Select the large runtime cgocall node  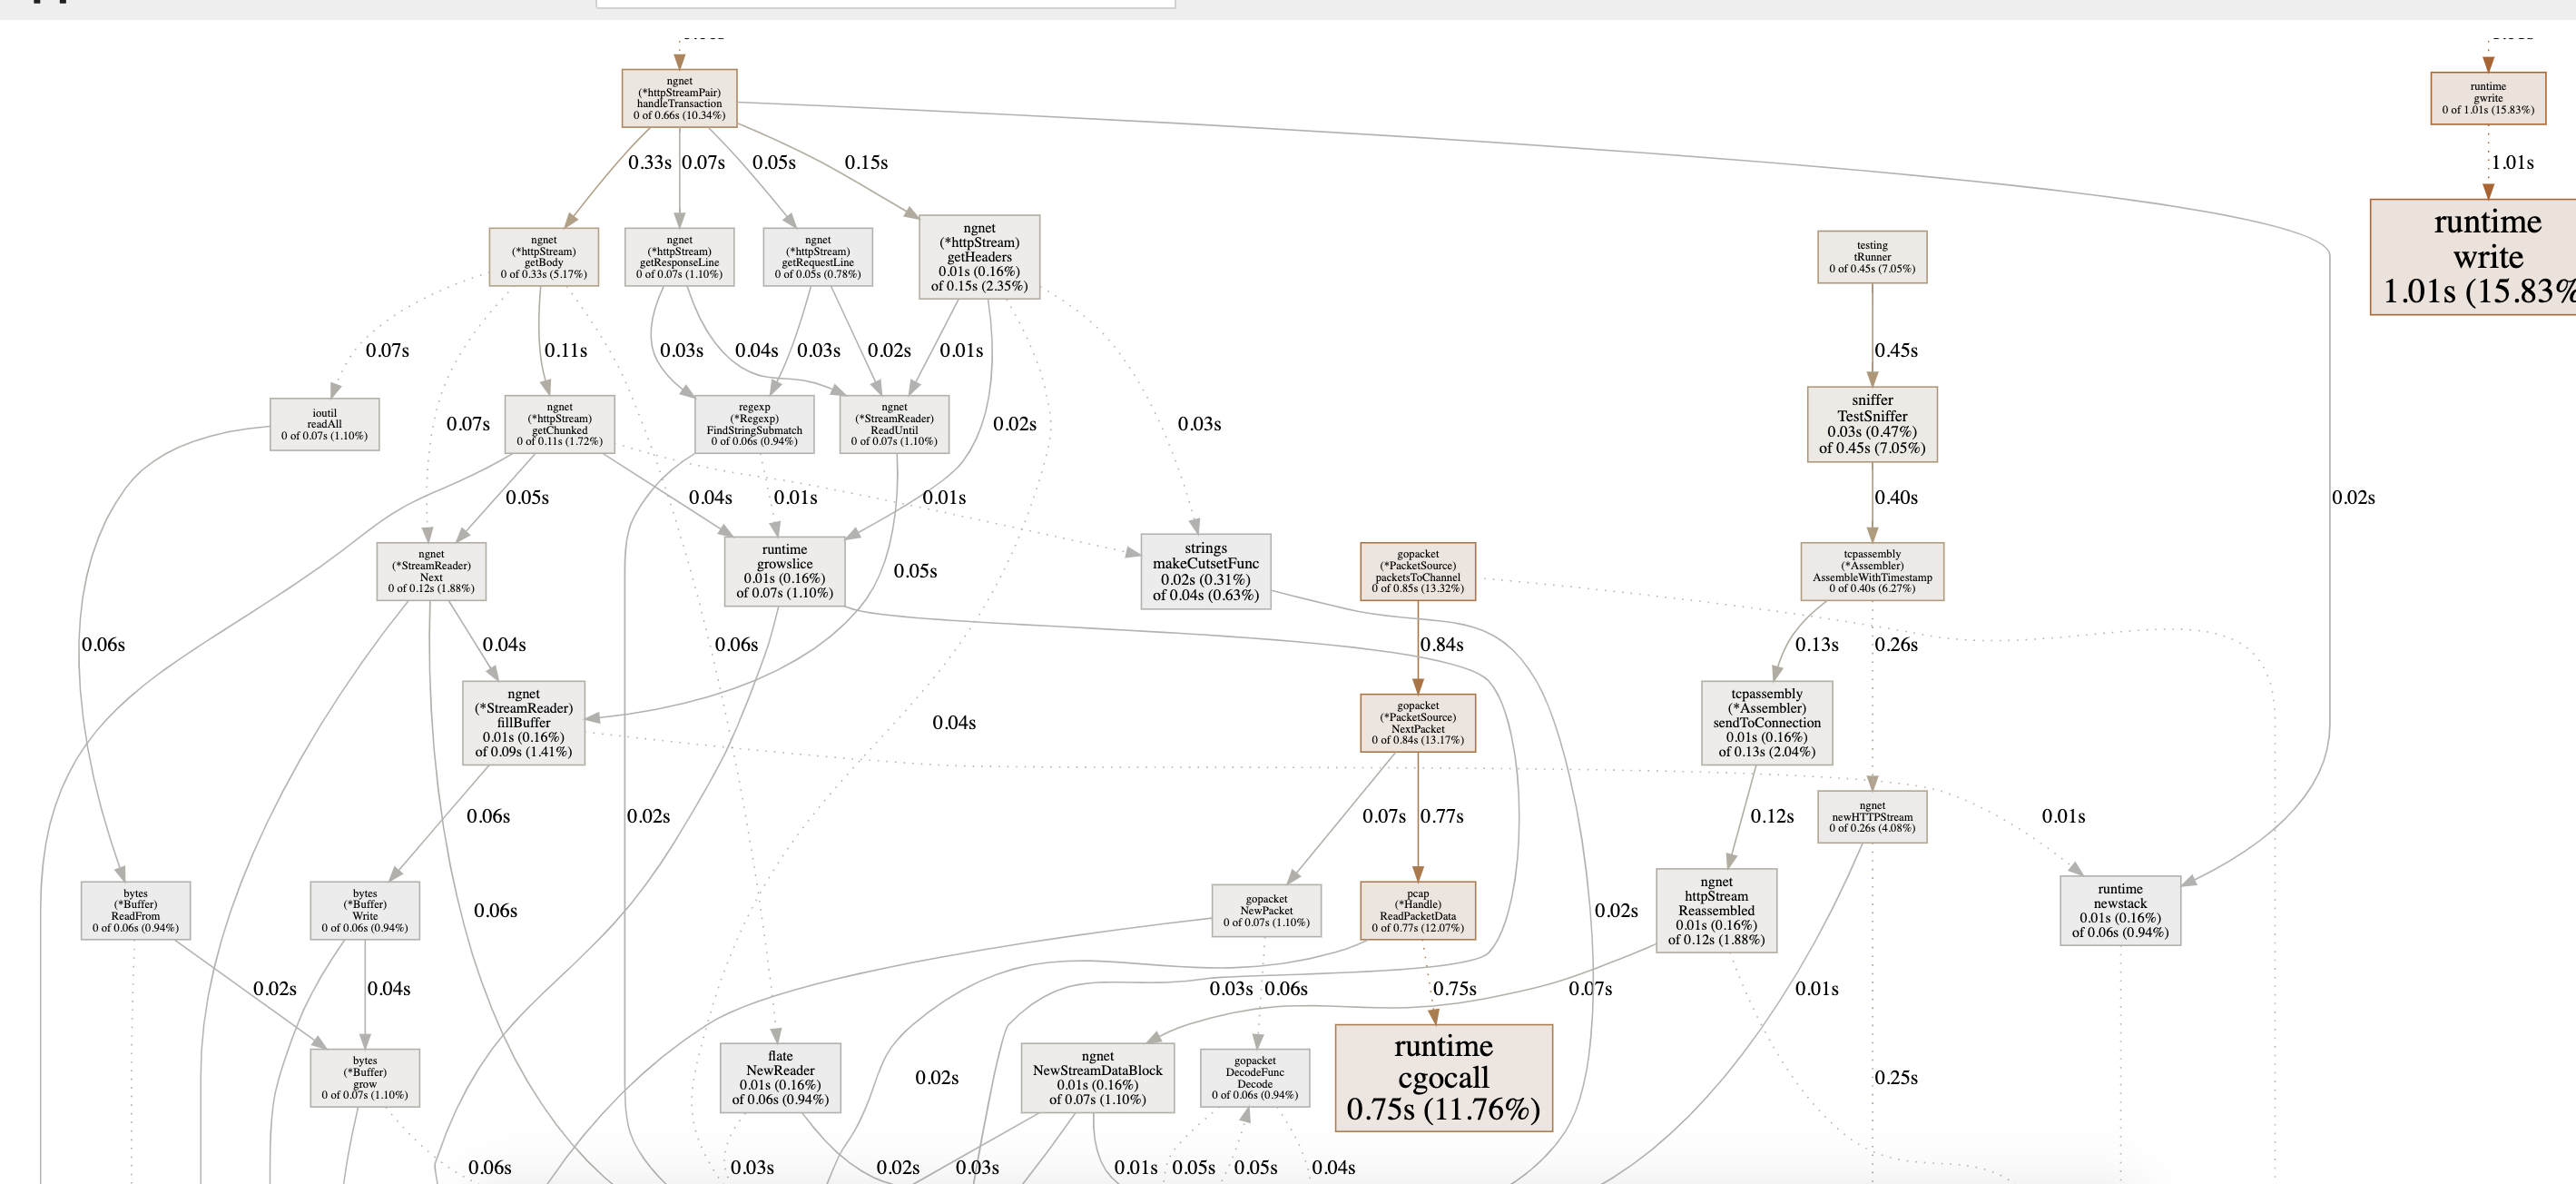coord(1444,1078)
